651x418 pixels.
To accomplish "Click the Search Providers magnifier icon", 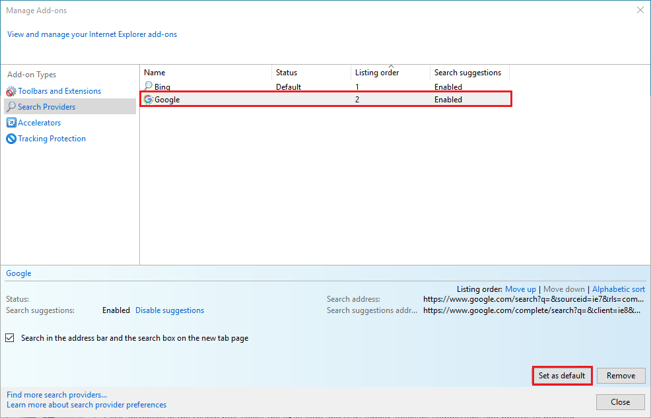I will click(x=11, y=107).
